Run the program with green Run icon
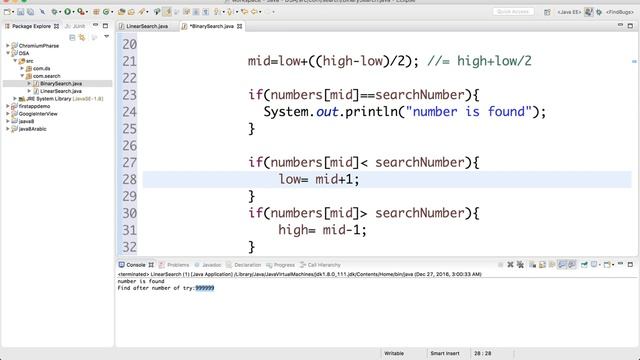The height and width of the screenshot is (360, 640). (x=67, y=12)
